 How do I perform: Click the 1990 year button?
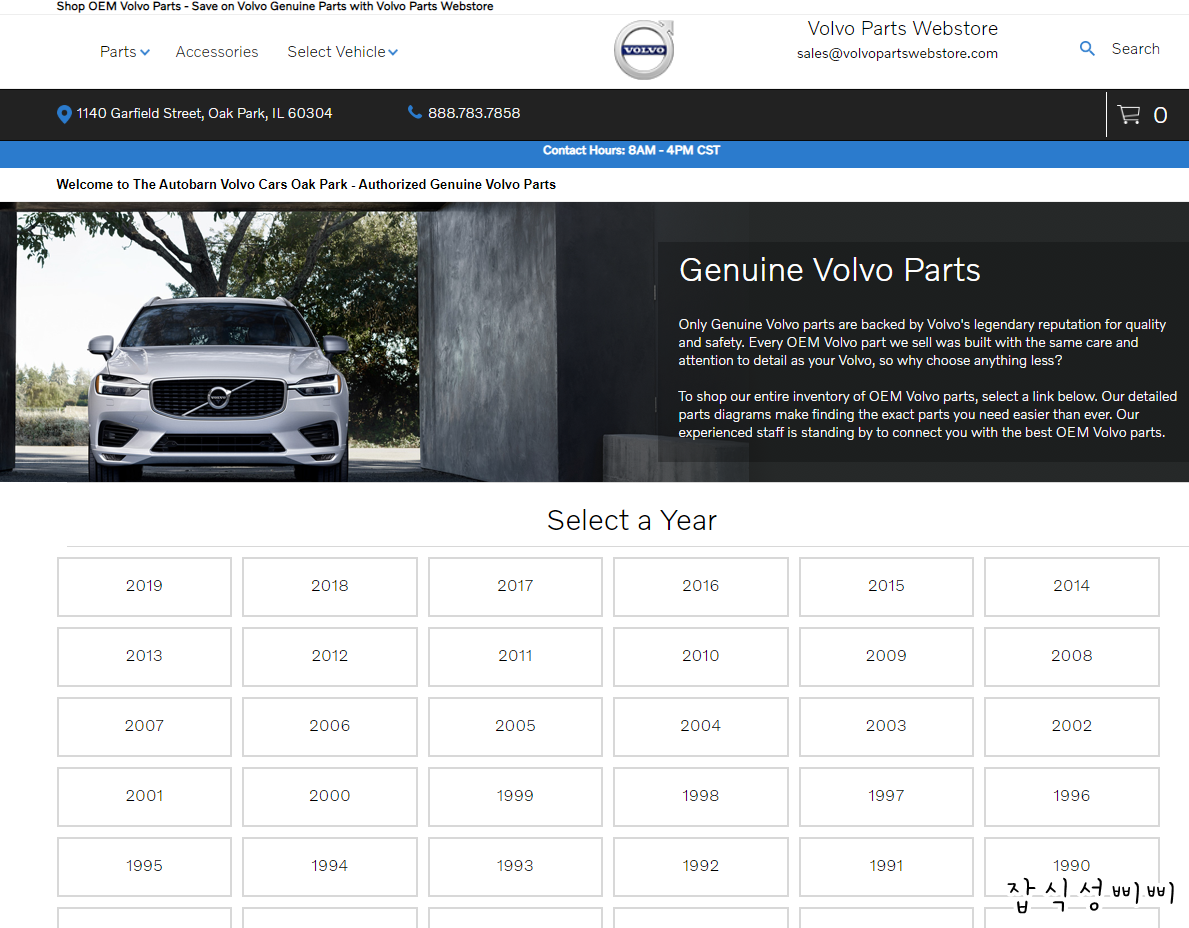coord(1071,866)
